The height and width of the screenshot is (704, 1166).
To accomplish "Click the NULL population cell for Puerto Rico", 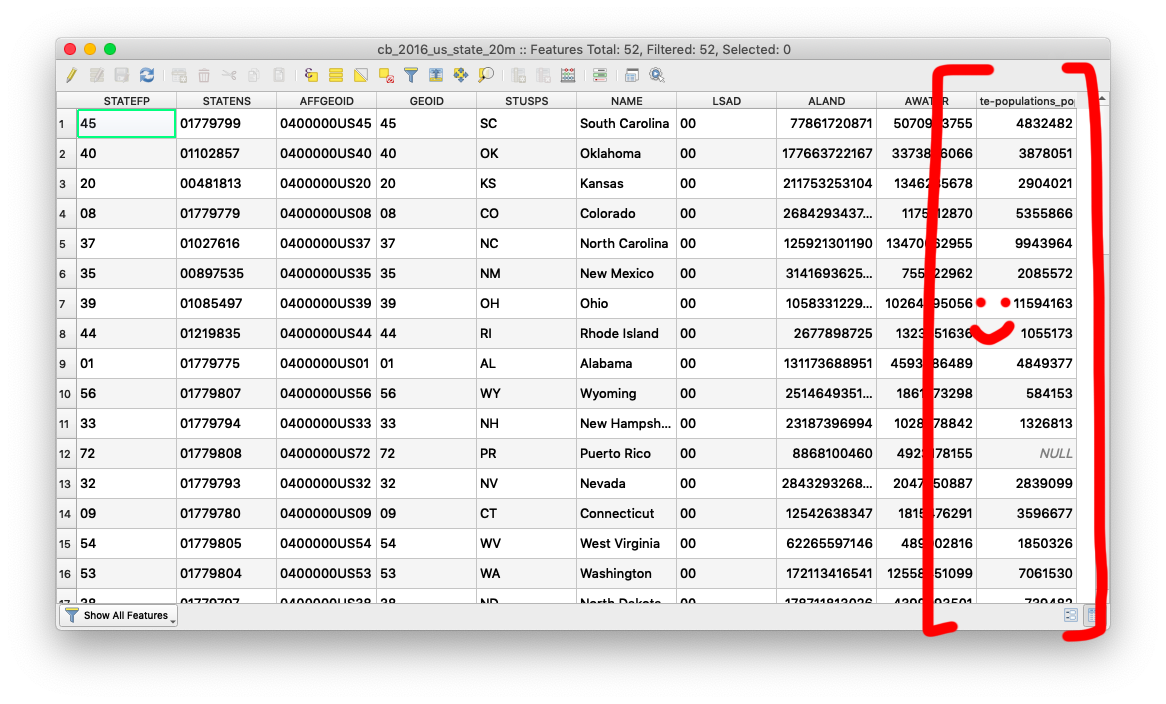I will pos(1026,453).
